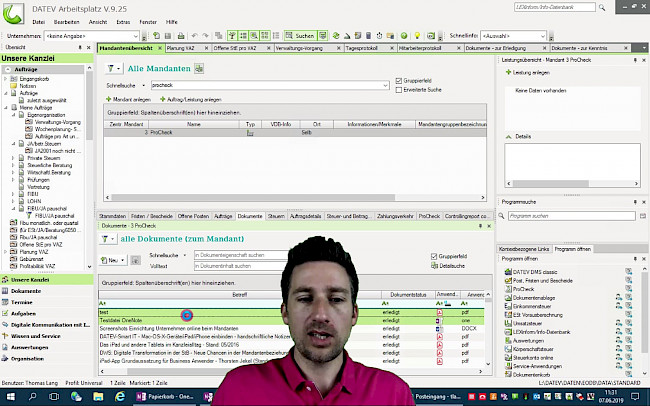Open Internet Explorer from the taskbar

pyautogui.click(x=120, y=397)
